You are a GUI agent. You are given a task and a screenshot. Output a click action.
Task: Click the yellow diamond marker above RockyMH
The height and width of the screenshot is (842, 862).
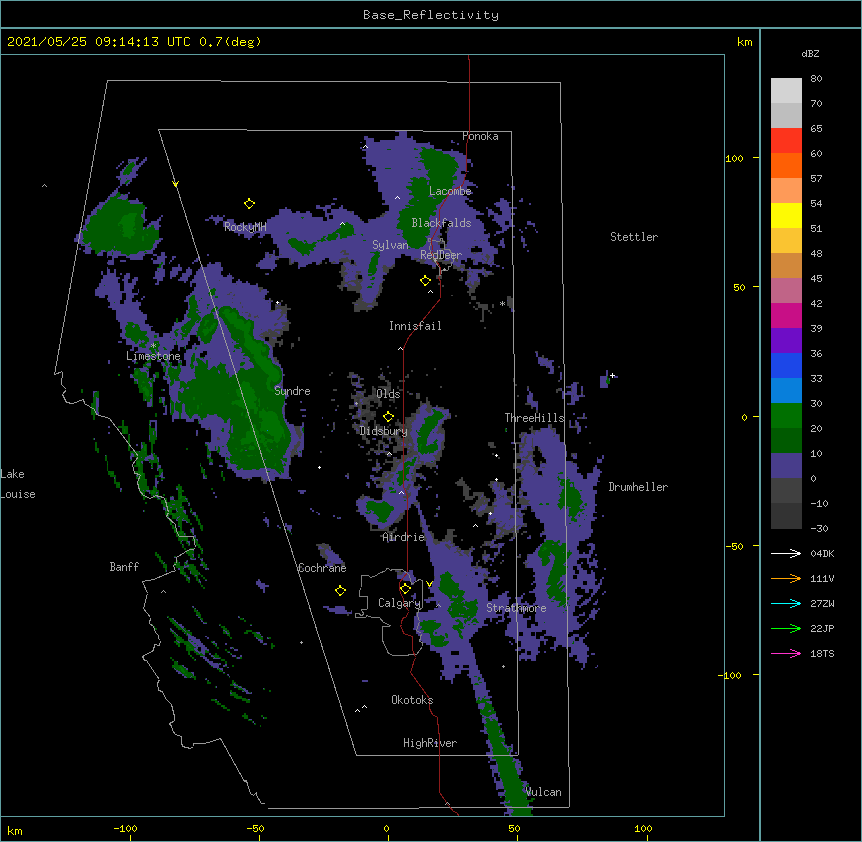coord(249,204)
